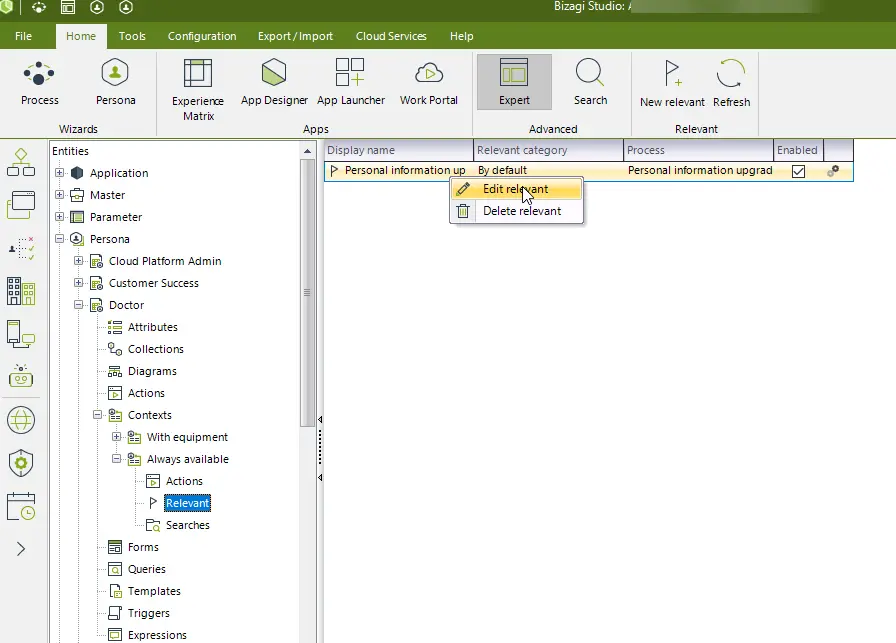Viewport: 896px width, 643px height.
Task: Expand the With equipment context
Action: click(117, 437)
